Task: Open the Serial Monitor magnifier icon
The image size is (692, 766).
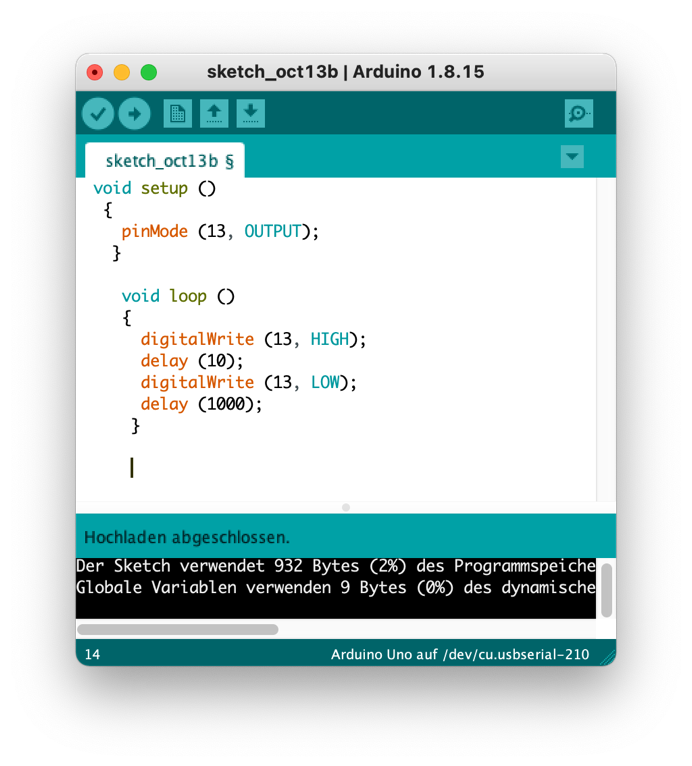Action: point(579,114)
